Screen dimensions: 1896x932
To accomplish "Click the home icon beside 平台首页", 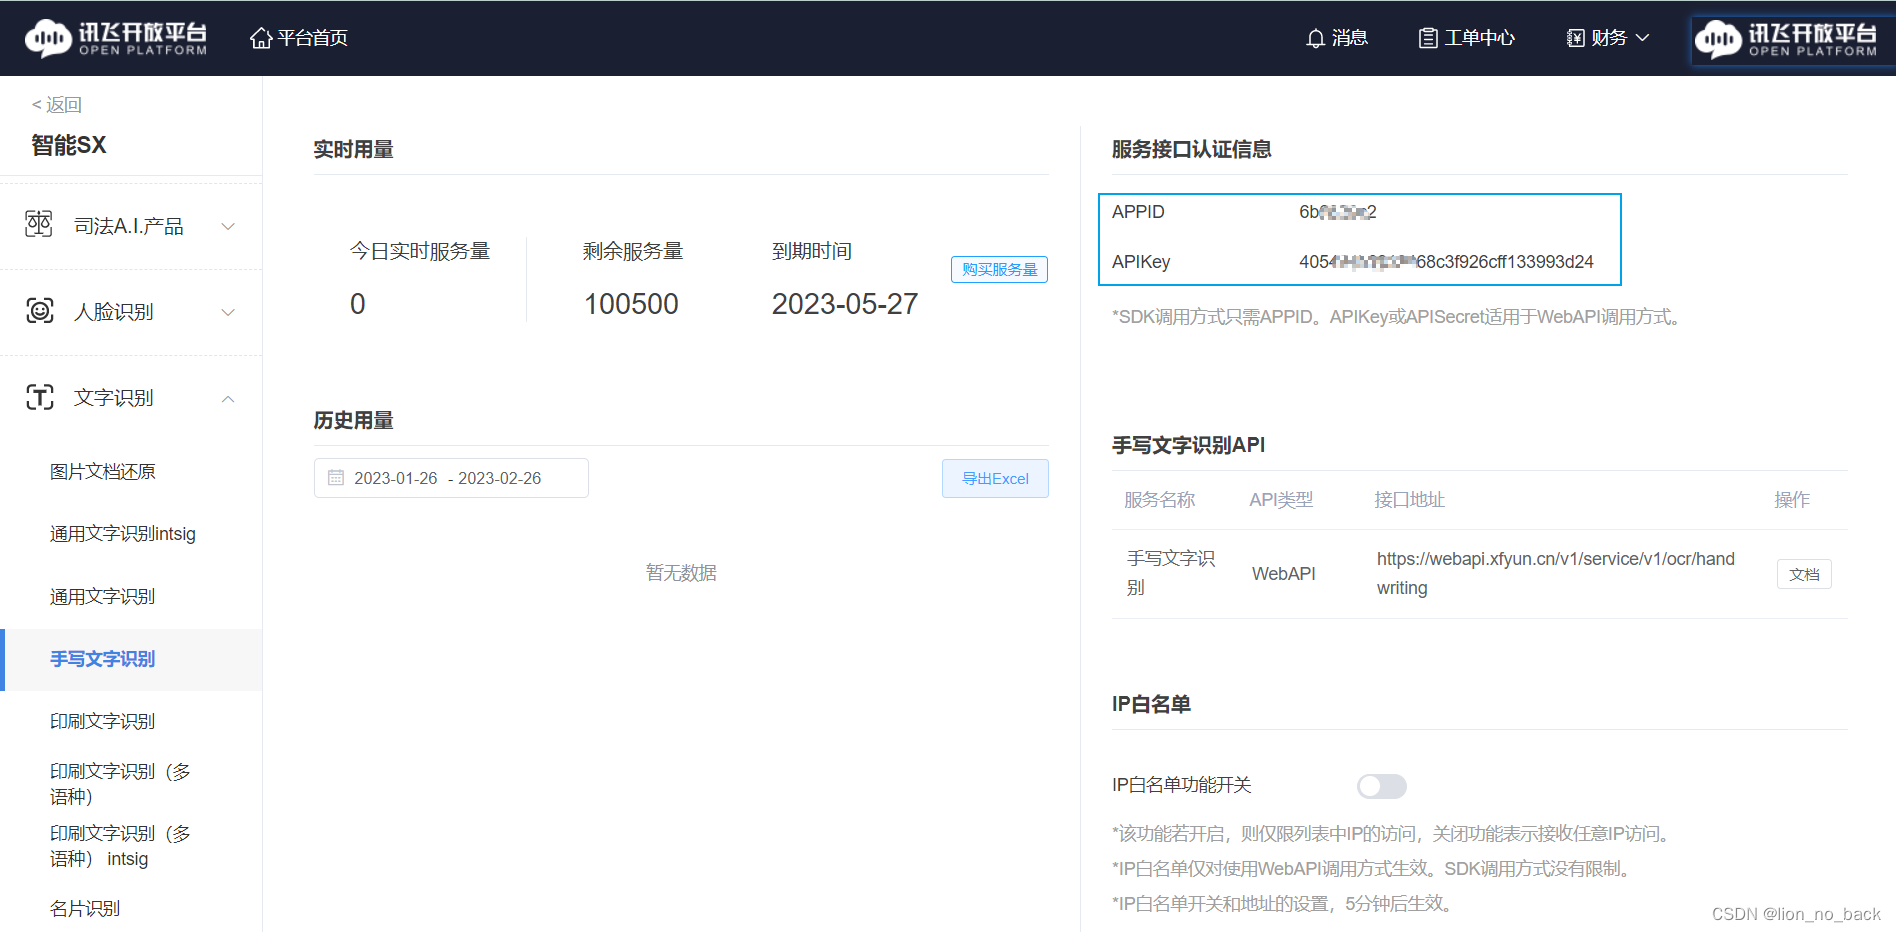I will pos(261,38).
